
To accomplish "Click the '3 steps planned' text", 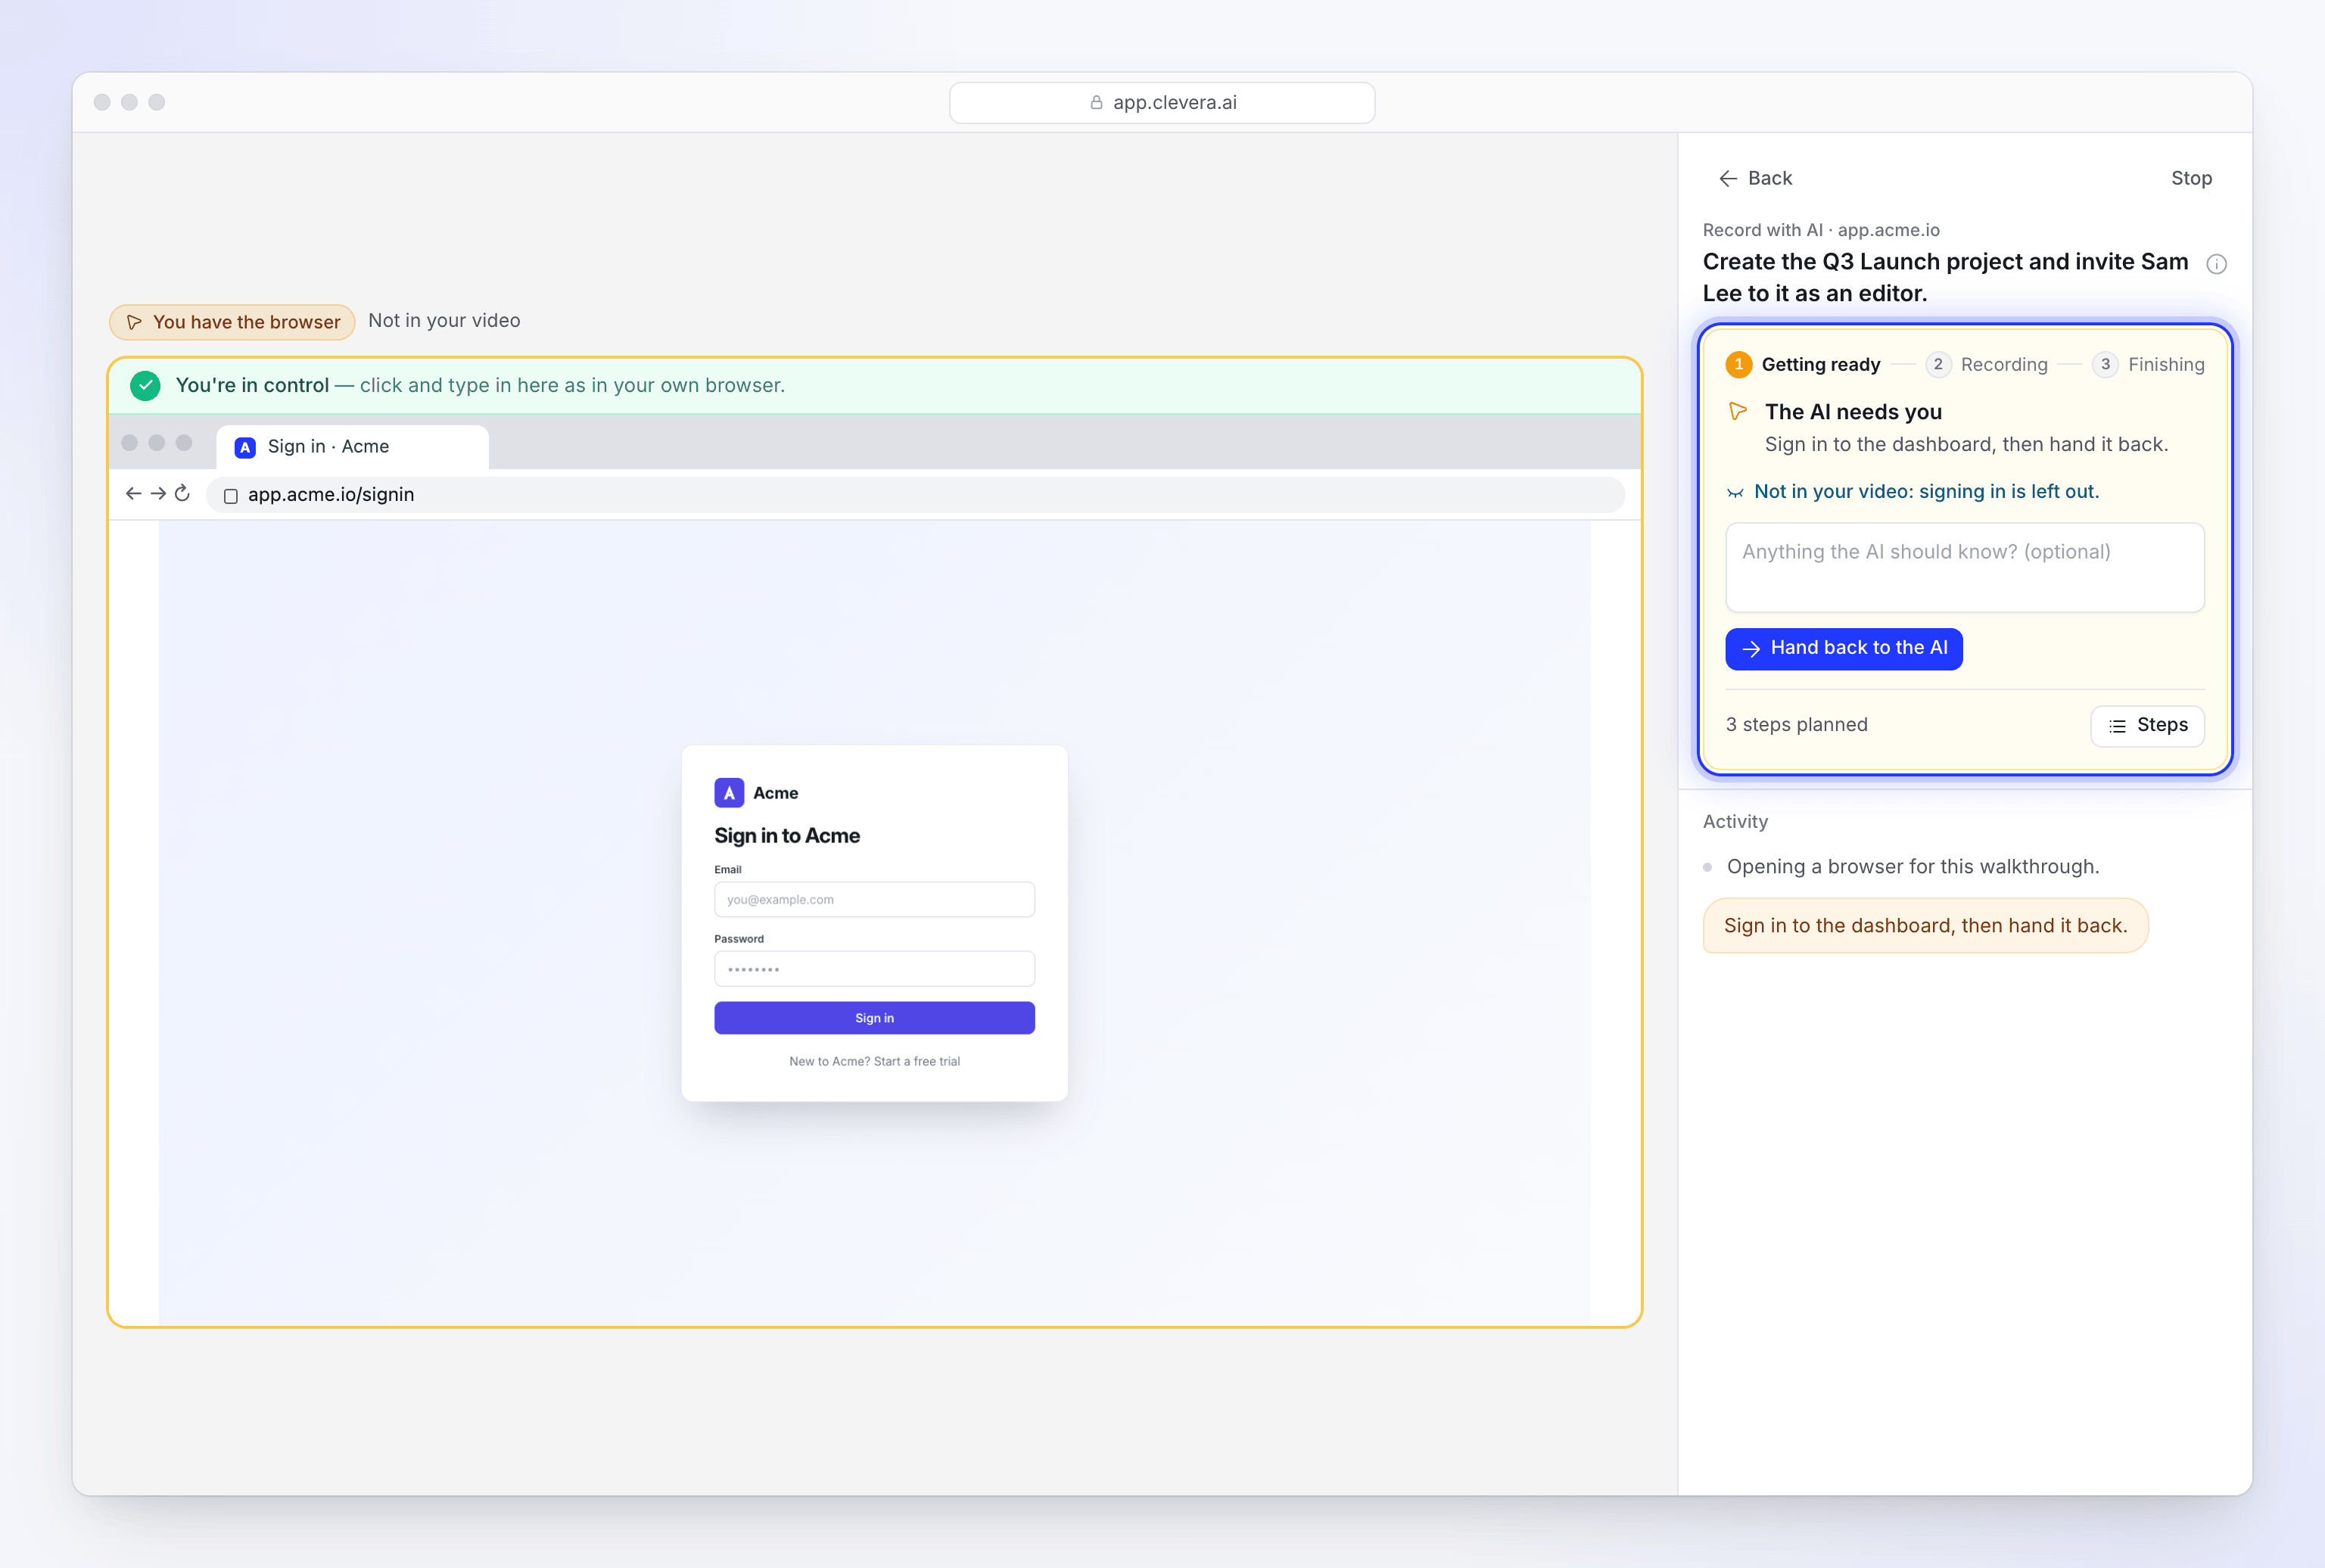I will [x=1796, y=725].
